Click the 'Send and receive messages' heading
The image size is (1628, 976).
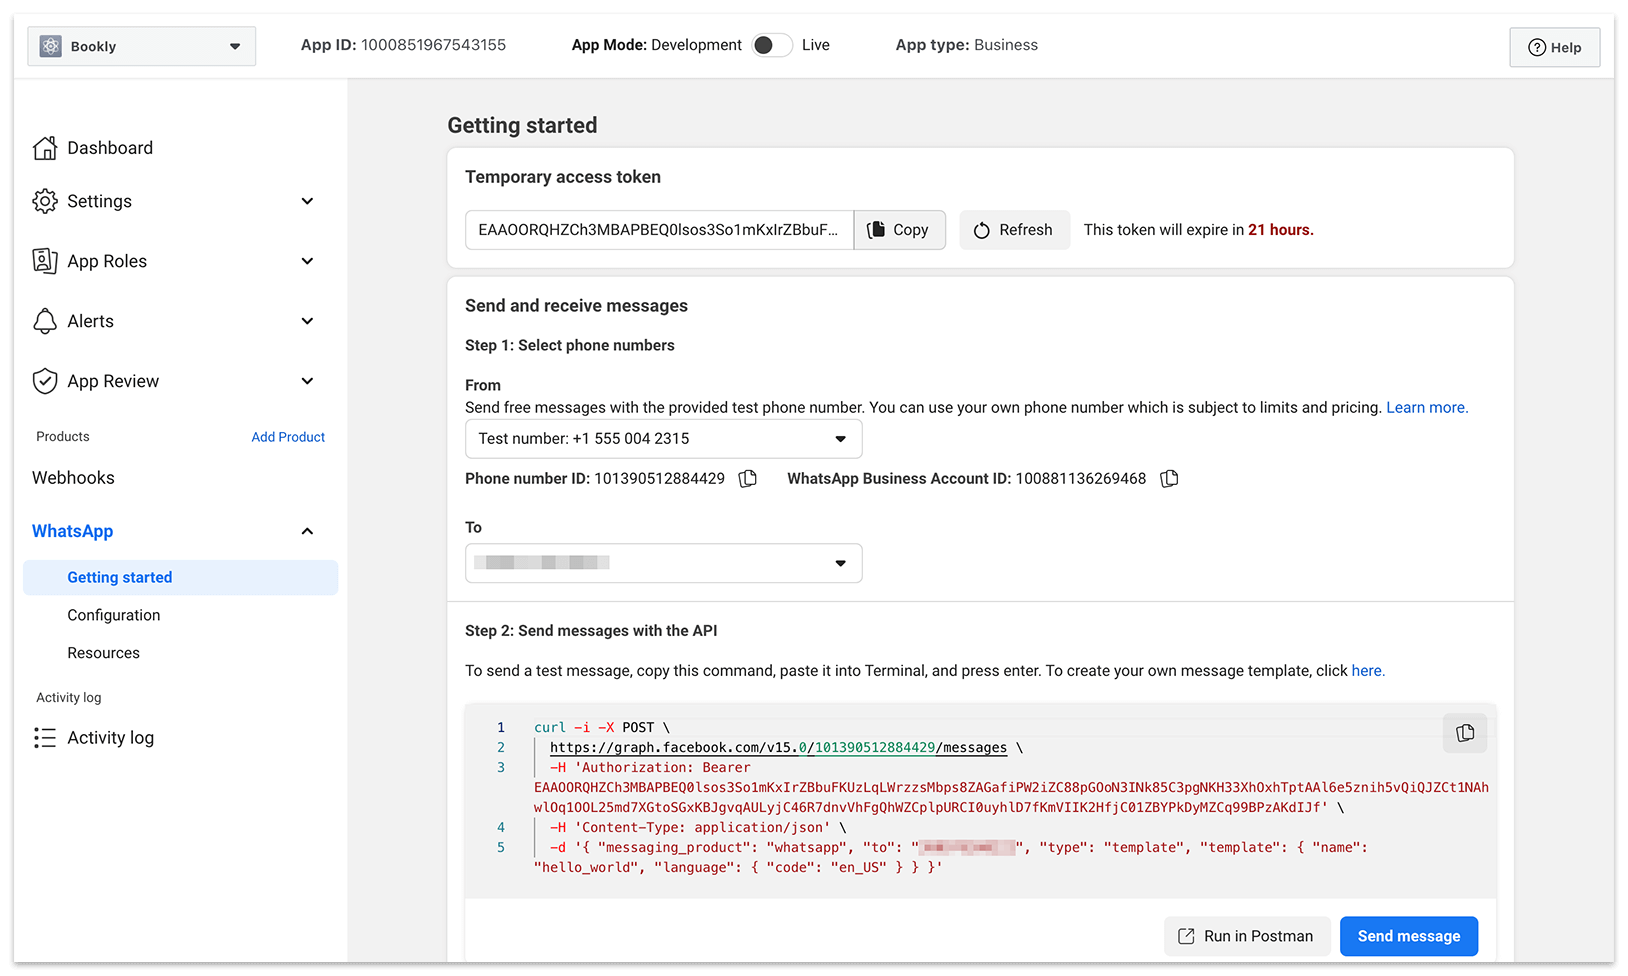[576, 306]
